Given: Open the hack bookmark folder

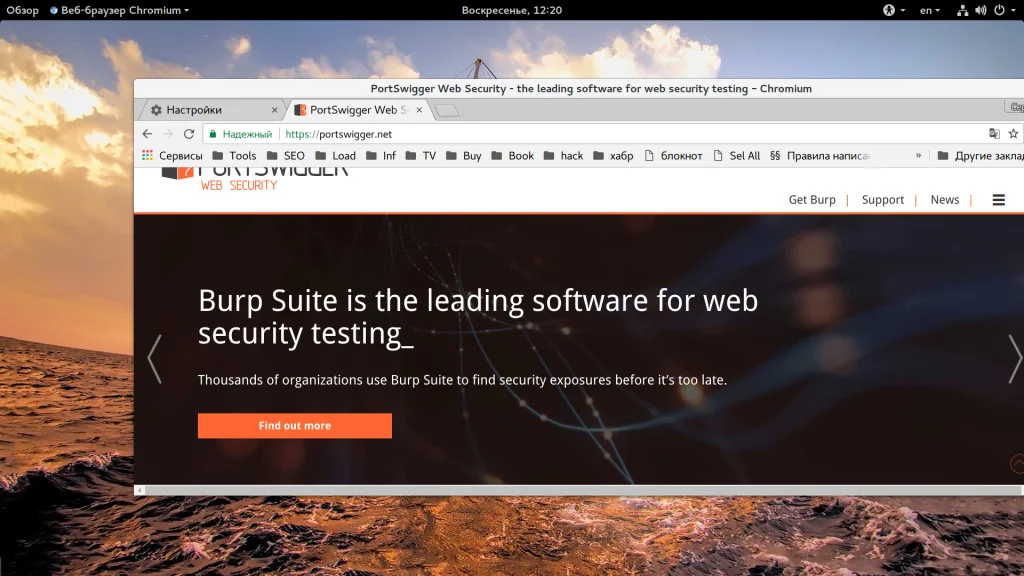Looking at the screenshot, I should (564, 155).
